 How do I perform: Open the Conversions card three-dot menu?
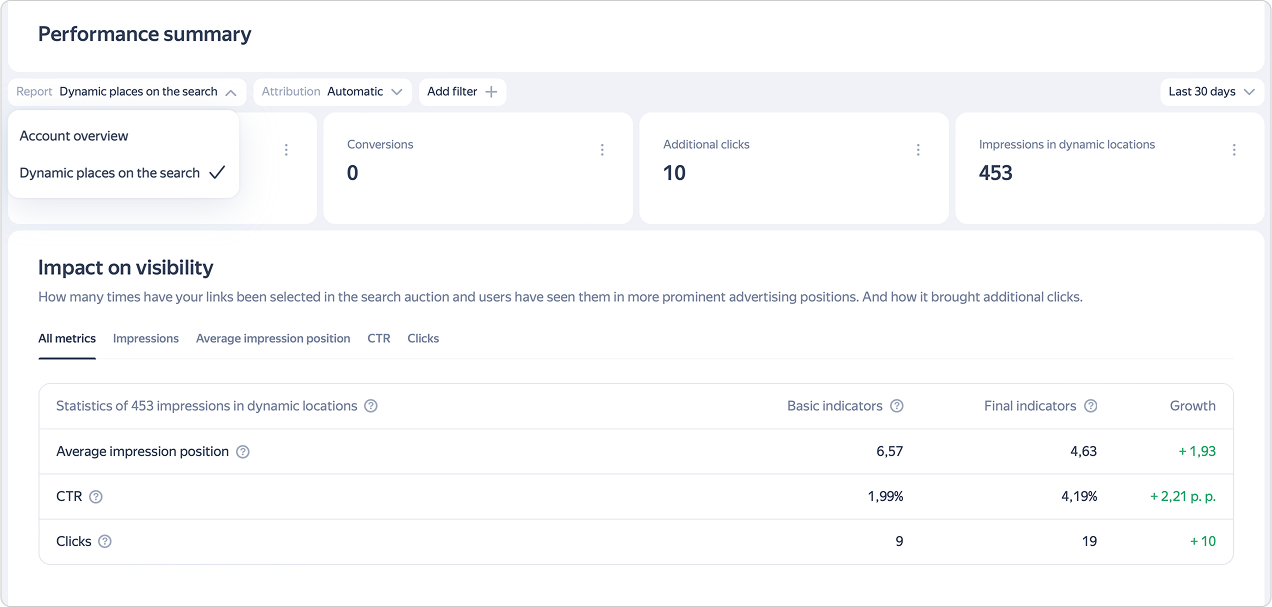pyautogui.click(x=602, y=150)
